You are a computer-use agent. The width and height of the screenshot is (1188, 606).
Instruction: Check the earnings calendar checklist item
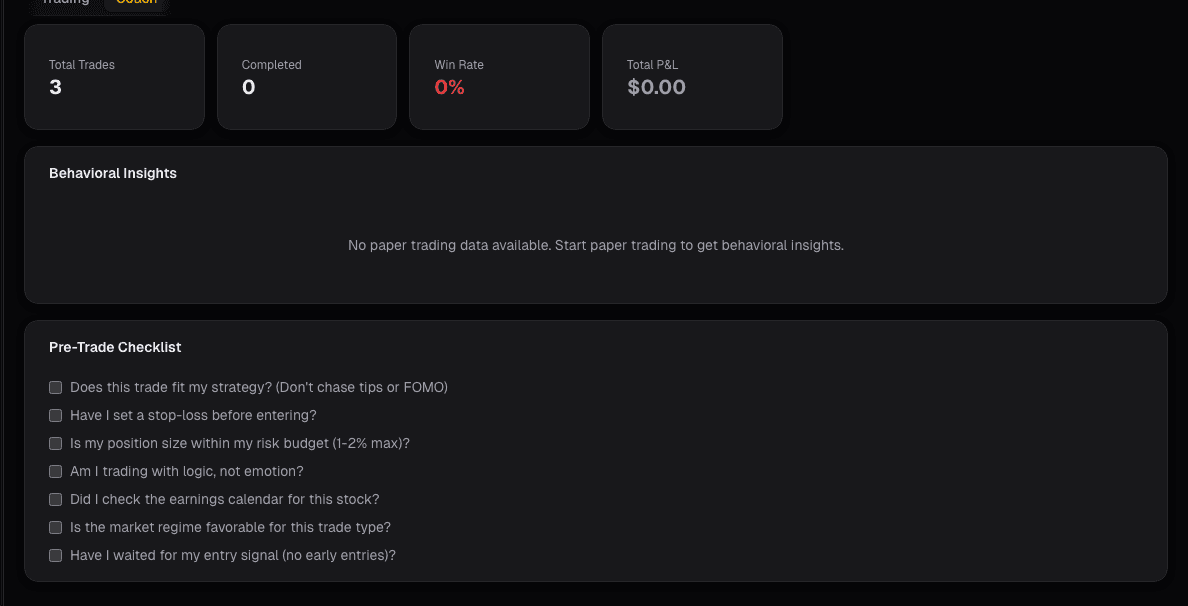(55, 499)
